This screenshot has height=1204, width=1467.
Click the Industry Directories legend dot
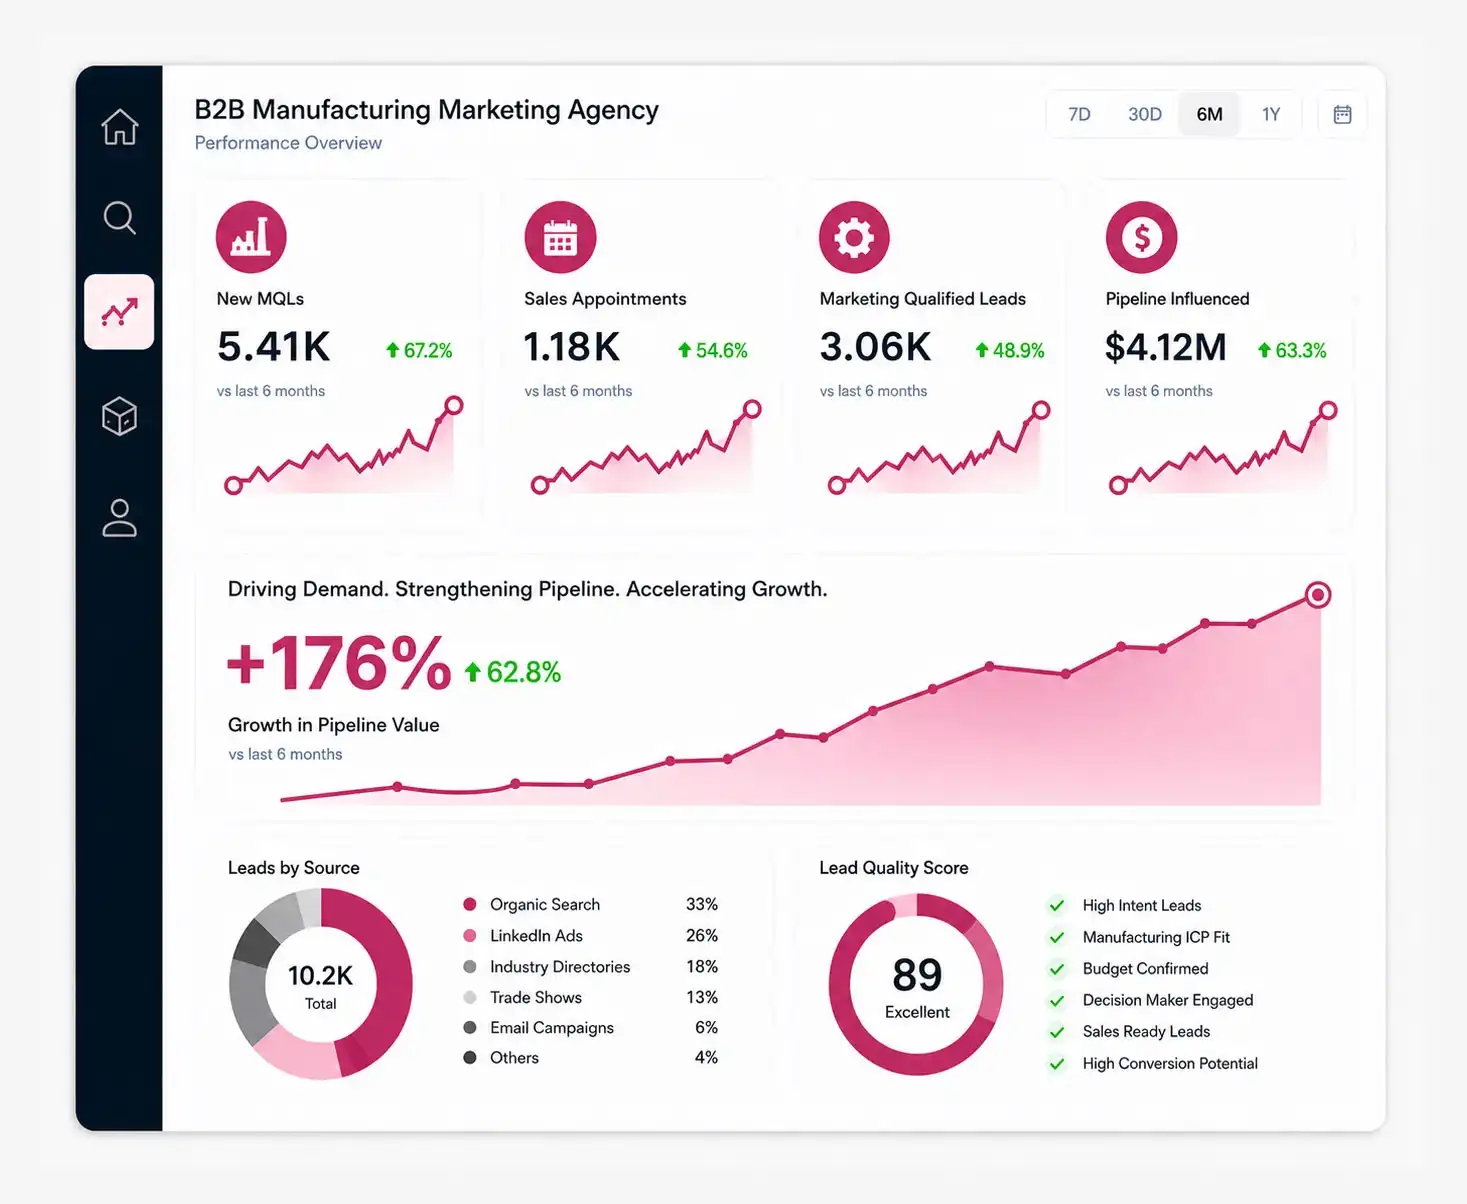tap(470, 966)
